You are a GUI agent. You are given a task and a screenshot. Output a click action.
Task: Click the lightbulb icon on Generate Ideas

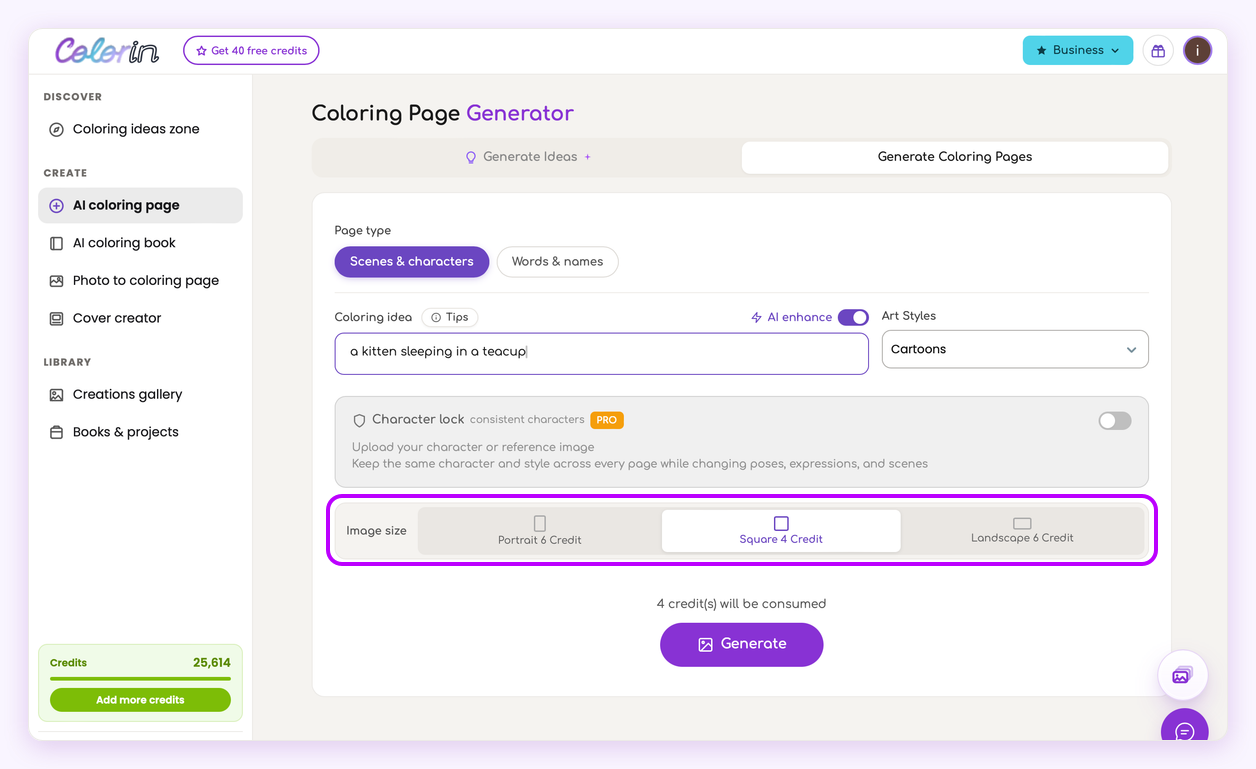(x=471, y=157)
